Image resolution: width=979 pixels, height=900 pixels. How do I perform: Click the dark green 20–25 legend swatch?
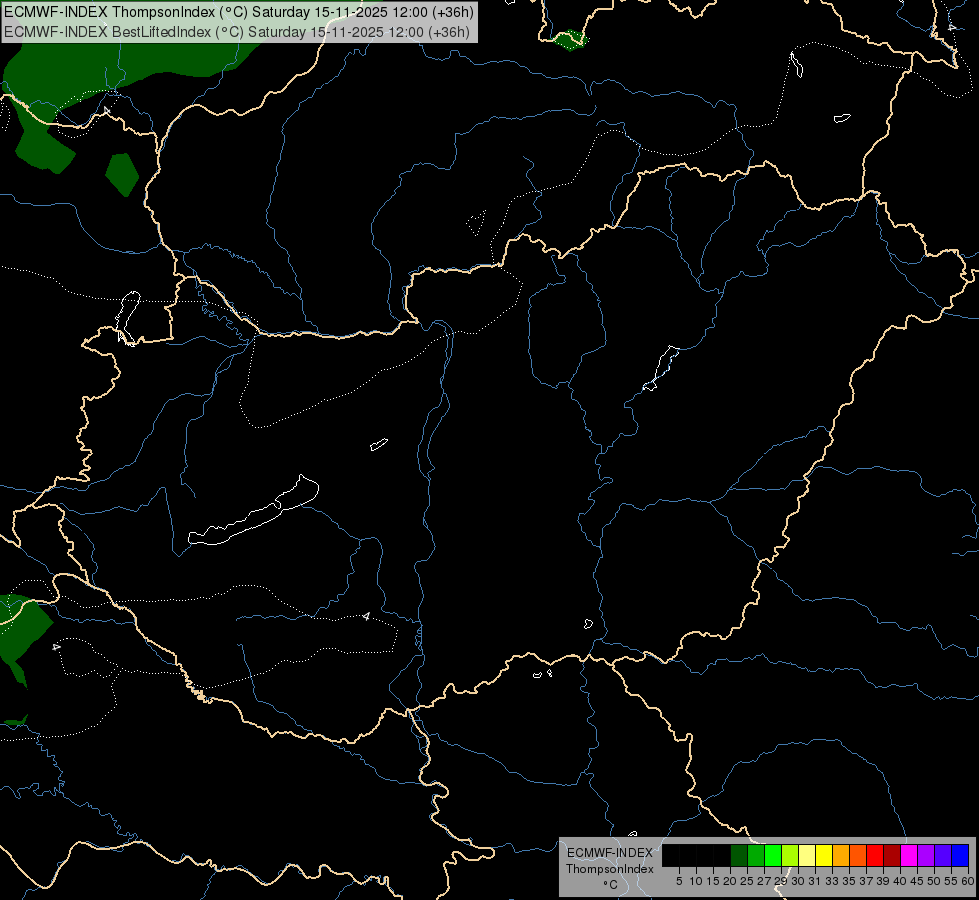[x=739, y=855]
